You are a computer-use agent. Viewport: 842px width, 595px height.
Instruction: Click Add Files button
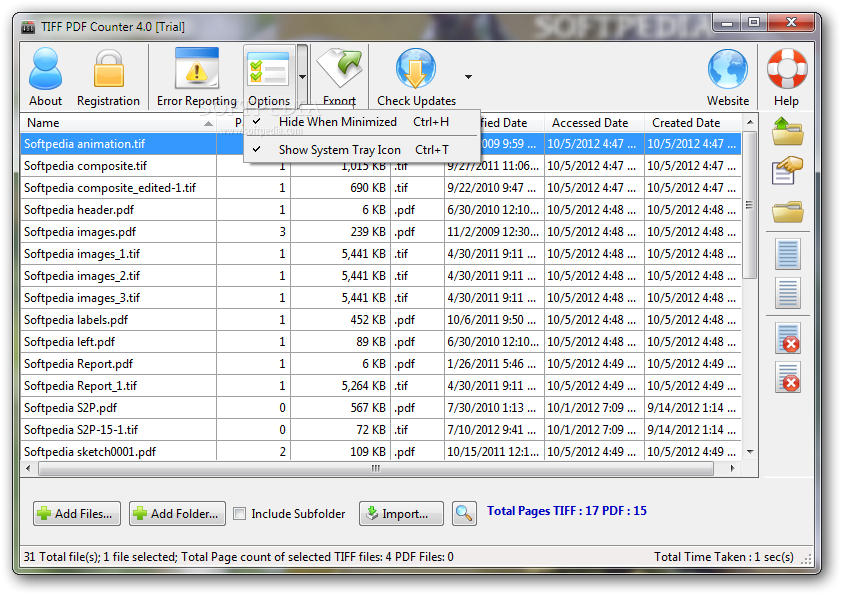[77, 514]
